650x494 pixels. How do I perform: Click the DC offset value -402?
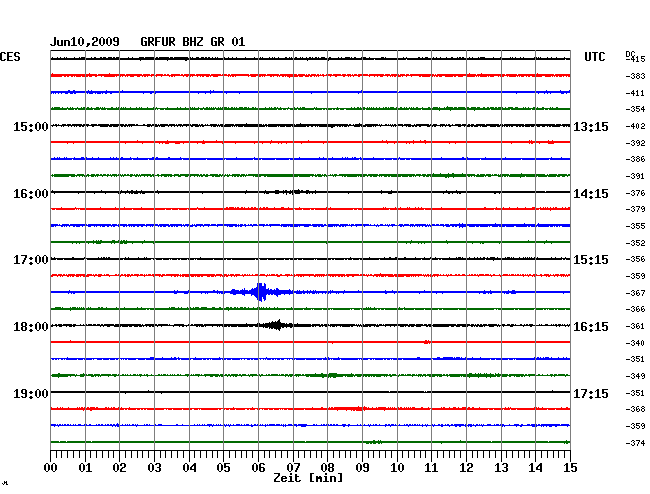(635, 126)
